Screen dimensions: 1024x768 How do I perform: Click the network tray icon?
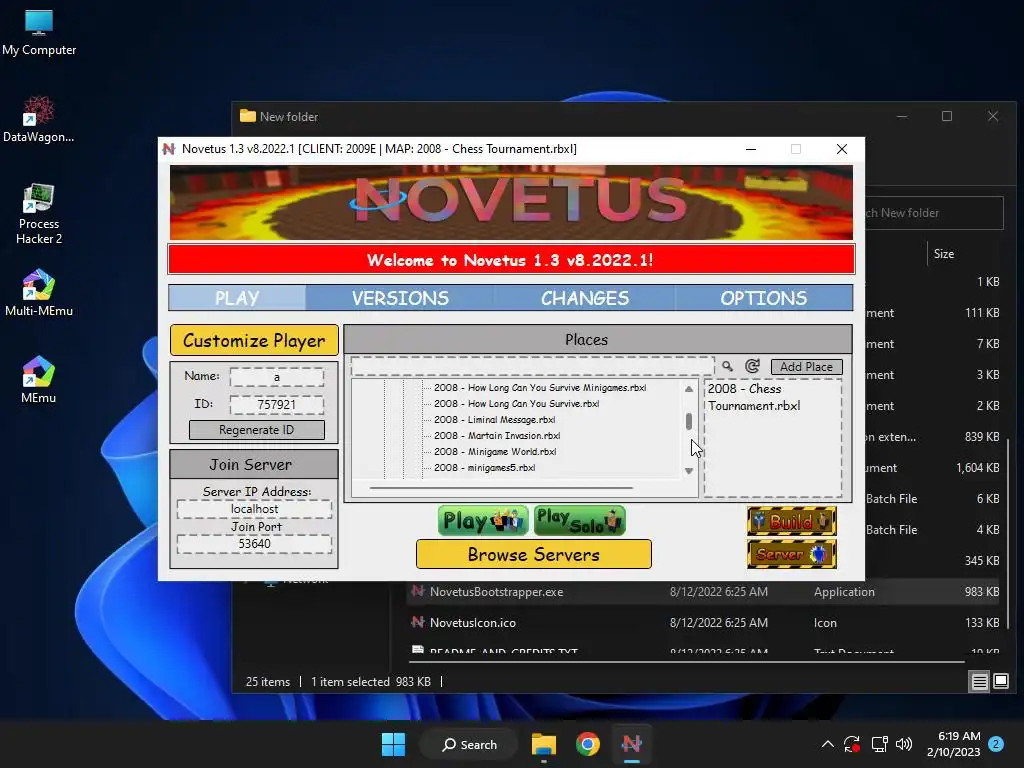pos(879,744)
